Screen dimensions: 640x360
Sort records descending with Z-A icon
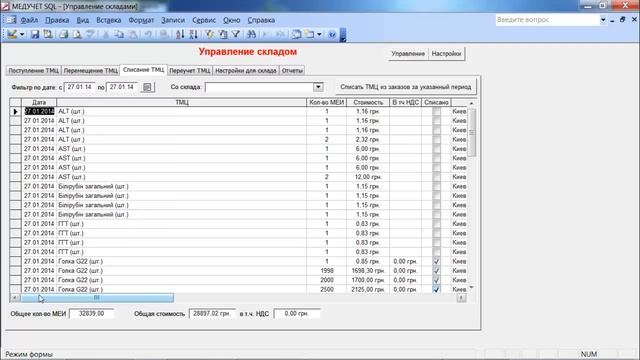point(193,34)
